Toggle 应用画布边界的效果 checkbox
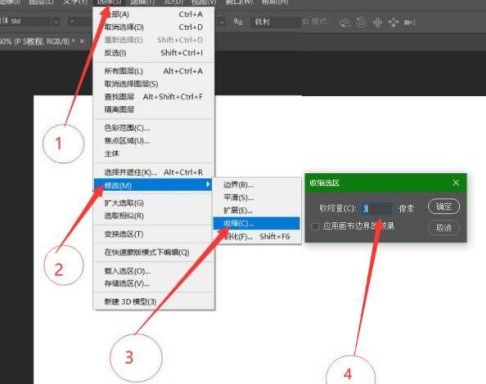The height and width of the screenshot is (384, 486). (x=315, y=227)
